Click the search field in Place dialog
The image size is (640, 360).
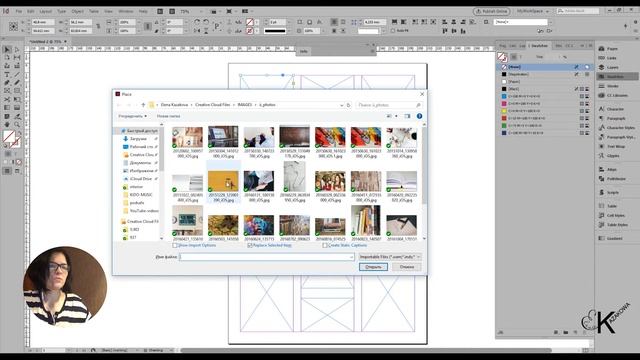coord(389,105)
